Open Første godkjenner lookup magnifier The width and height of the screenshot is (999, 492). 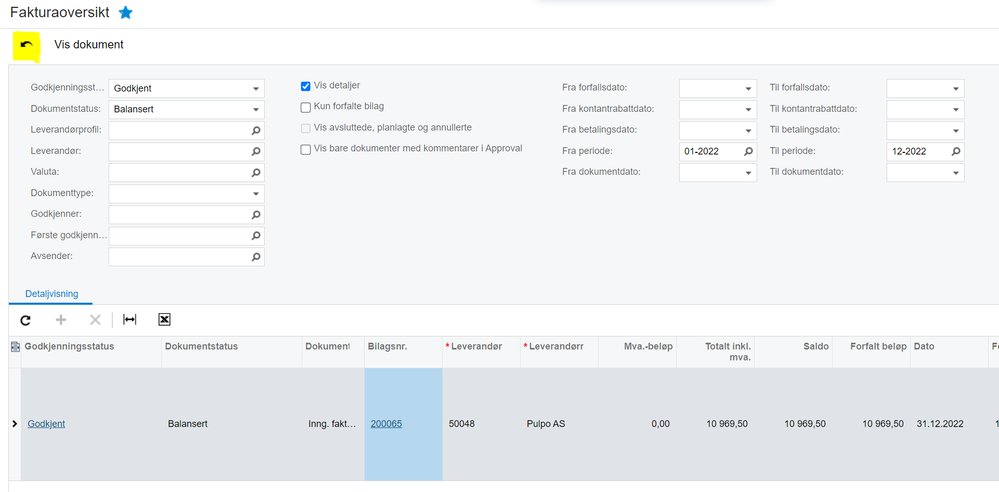255,236
